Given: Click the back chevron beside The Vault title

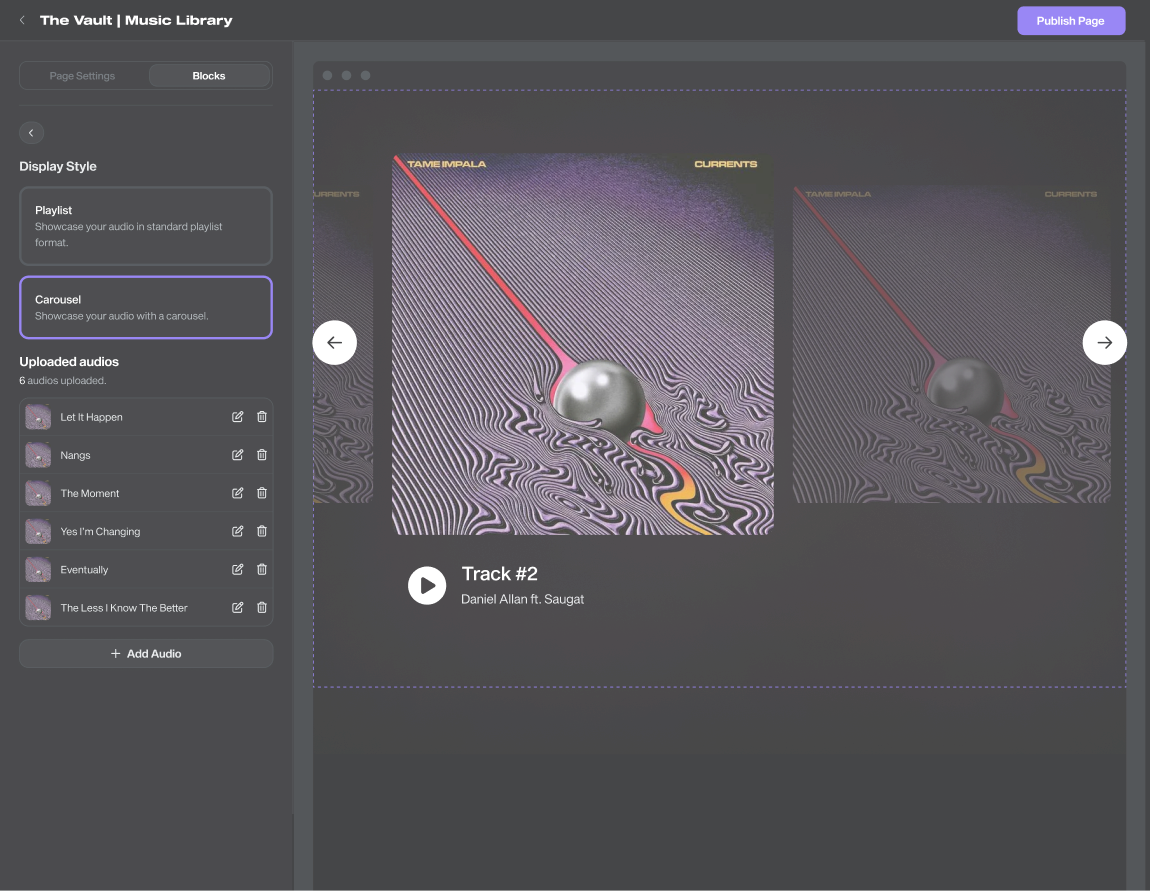Looking at the screenshot, I should (x=22, y=21).
